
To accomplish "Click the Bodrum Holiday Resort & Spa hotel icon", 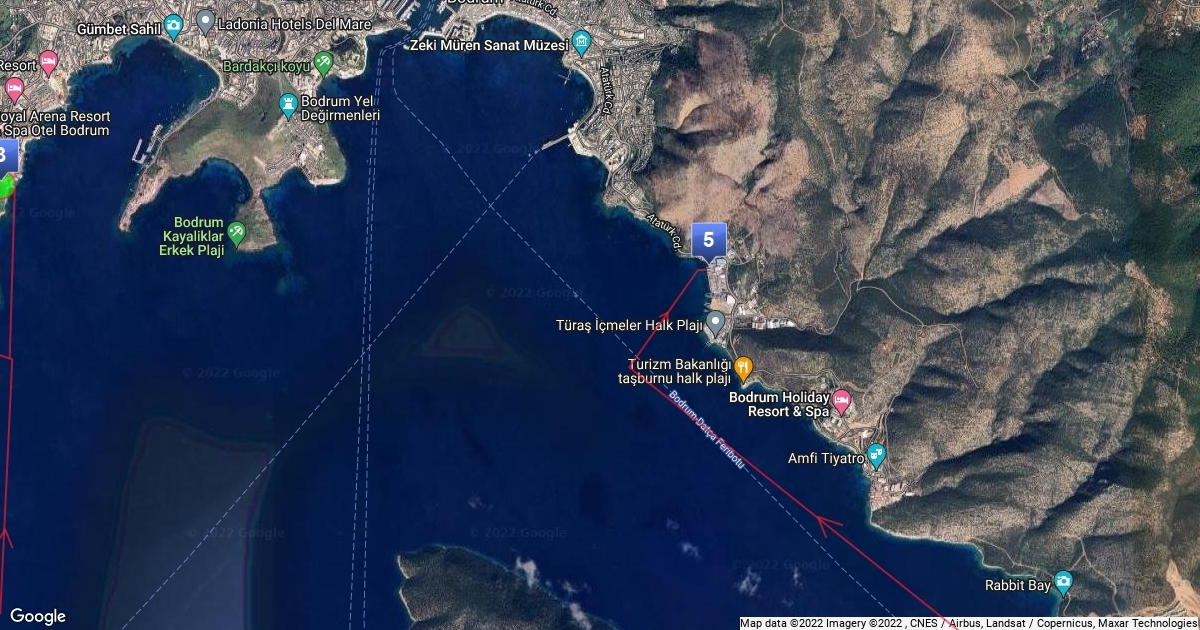I will pyautogui.click(x=842, y=402).
